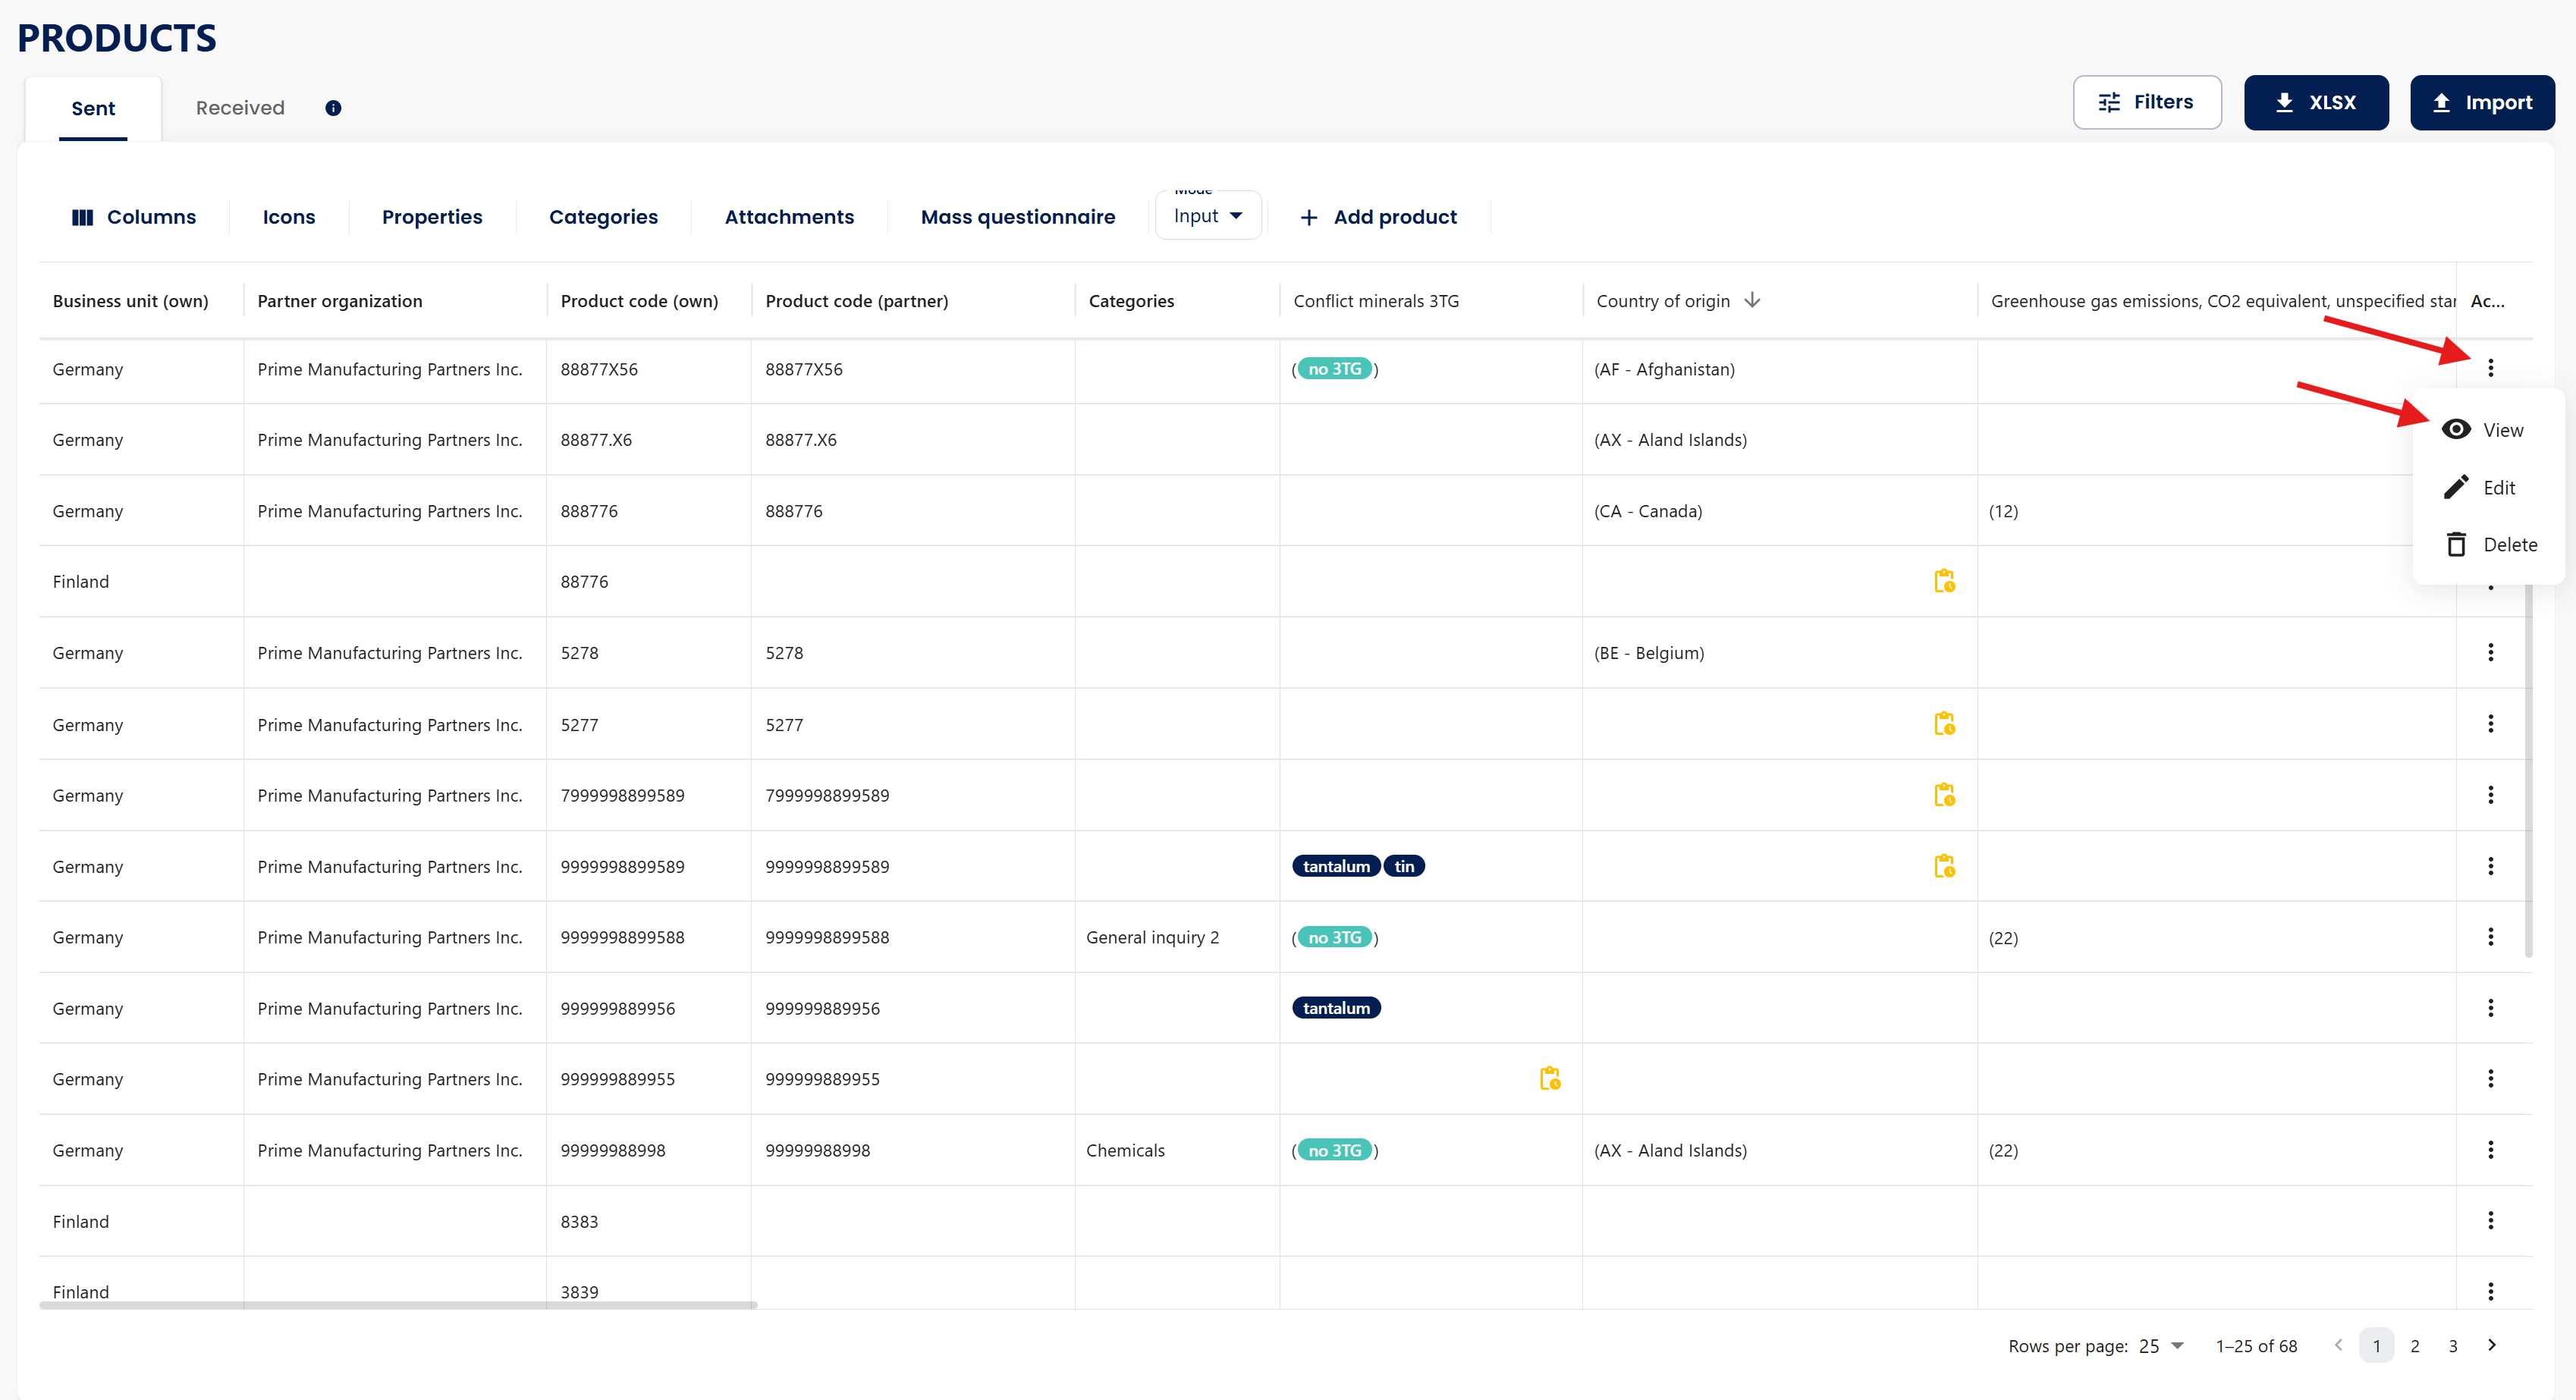Image resolution: width=2576 pixels, height=1400 pixels.
Task: Jump to page 3 of results
Action: (x=2453, y=1346)
